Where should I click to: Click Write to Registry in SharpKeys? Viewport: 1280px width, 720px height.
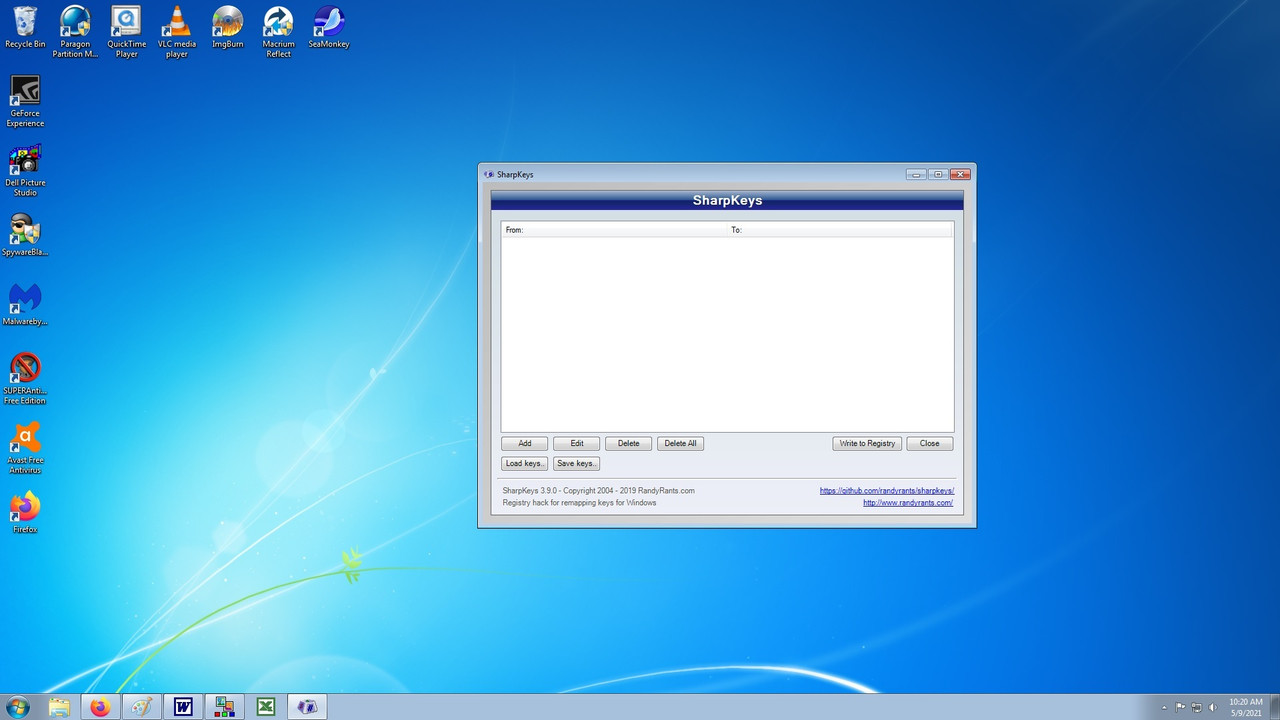coord(866,443)
